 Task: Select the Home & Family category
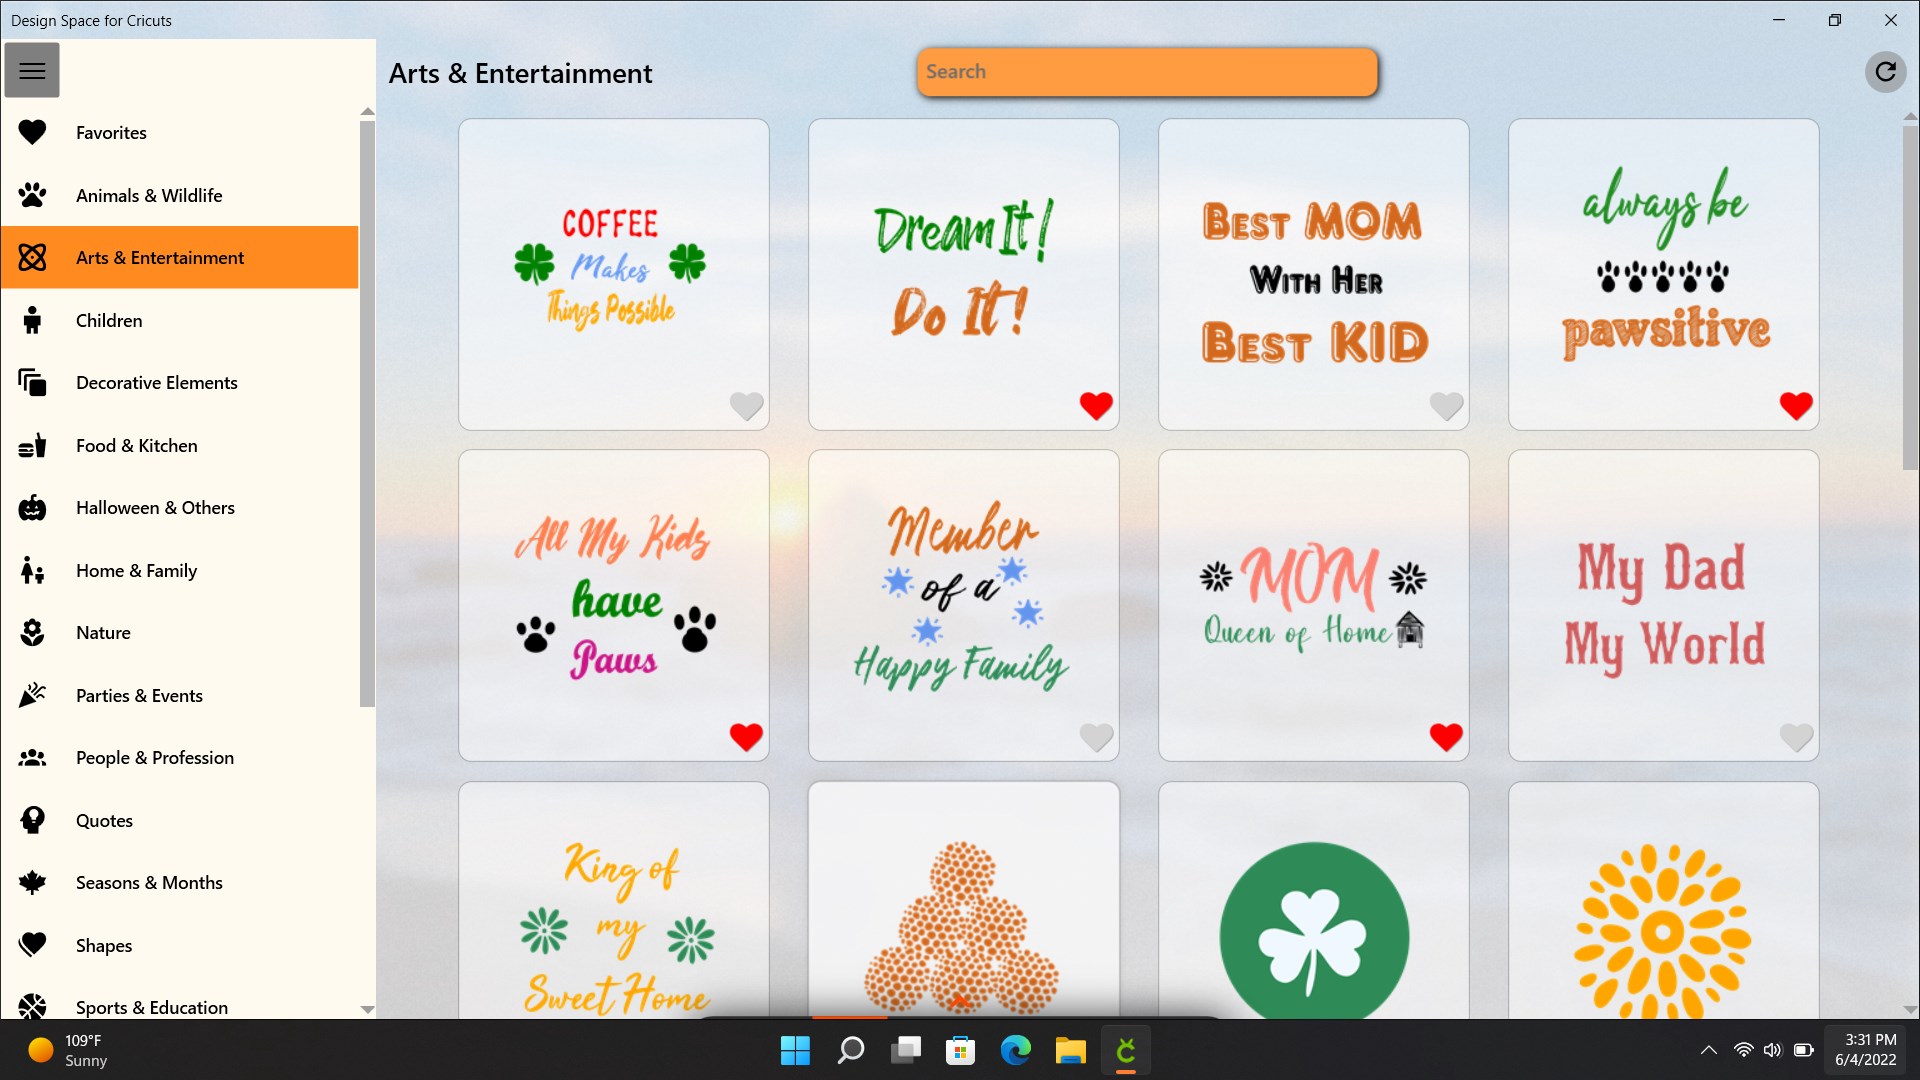click(32, 570)
